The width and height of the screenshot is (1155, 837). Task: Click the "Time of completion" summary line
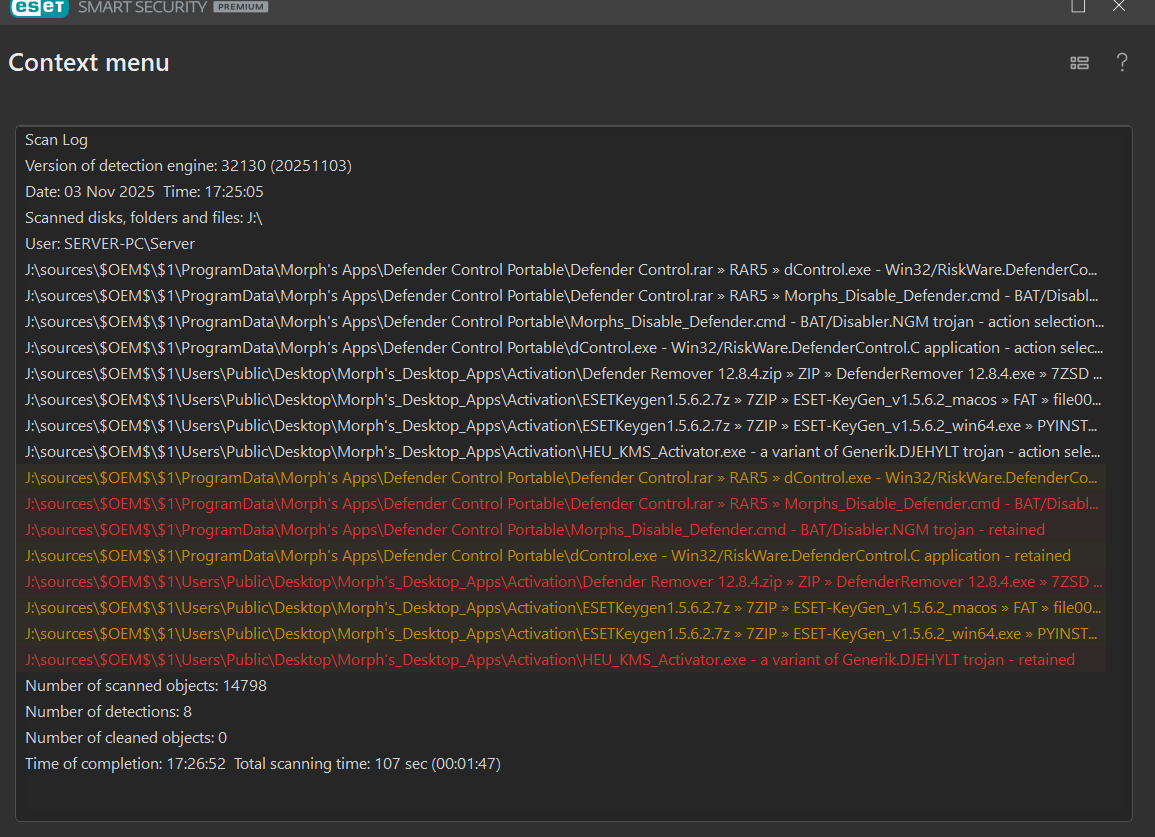tap(262, 764)
